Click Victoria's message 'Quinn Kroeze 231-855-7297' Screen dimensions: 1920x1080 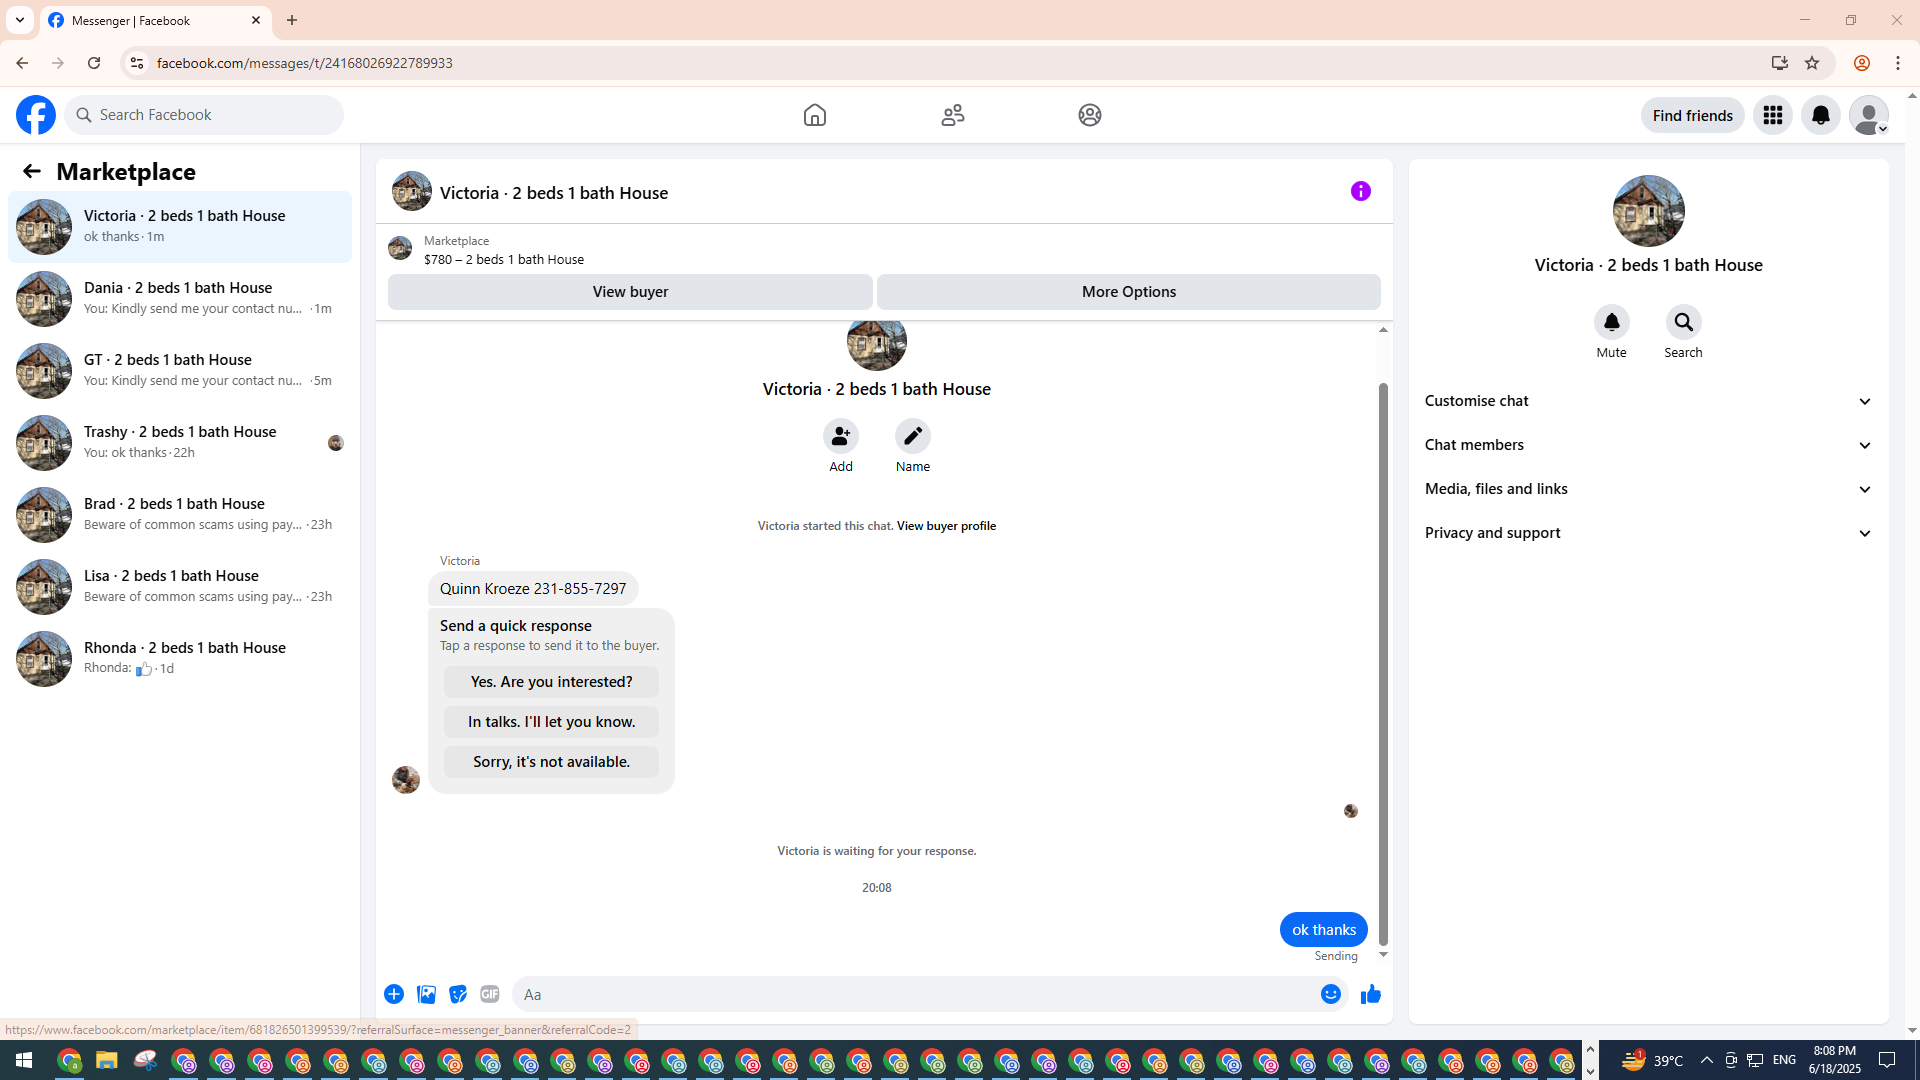pyautogui.click(x=533, y=589)
